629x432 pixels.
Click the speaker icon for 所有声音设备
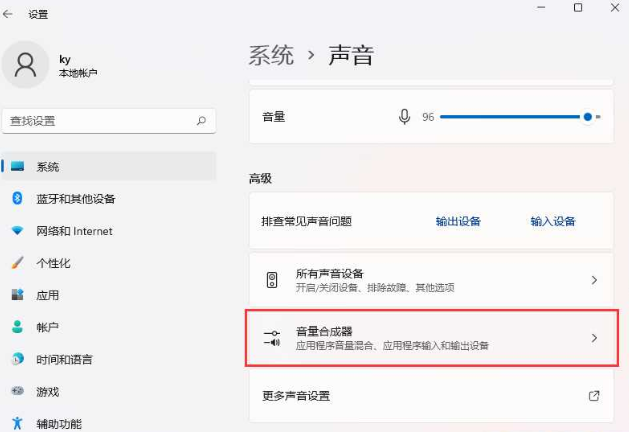click(272, 280)
